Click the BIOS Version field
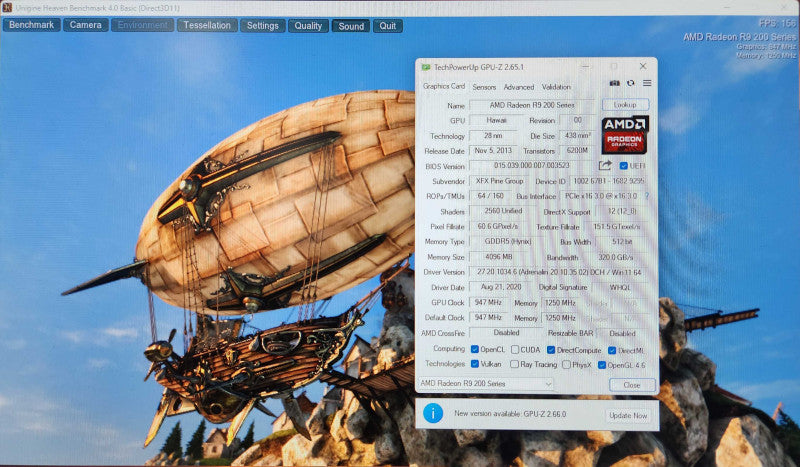The width and height of the screenshot is (800, 467). click(532, 165)
